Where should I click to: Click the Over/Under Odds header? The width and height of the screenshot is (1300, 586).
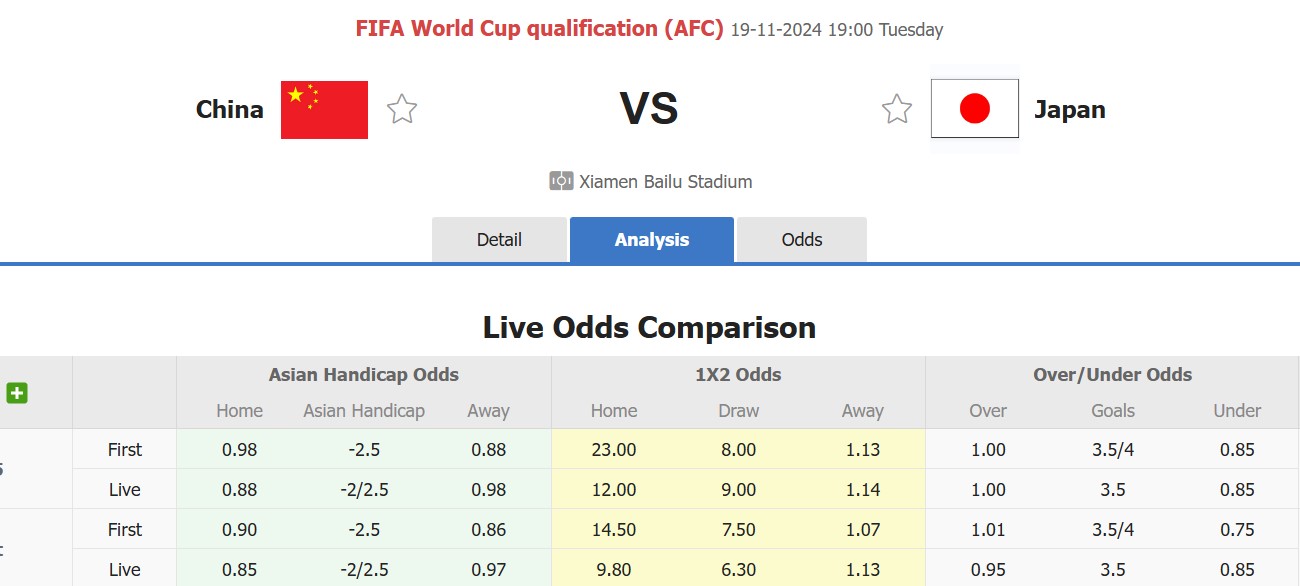1112,375
